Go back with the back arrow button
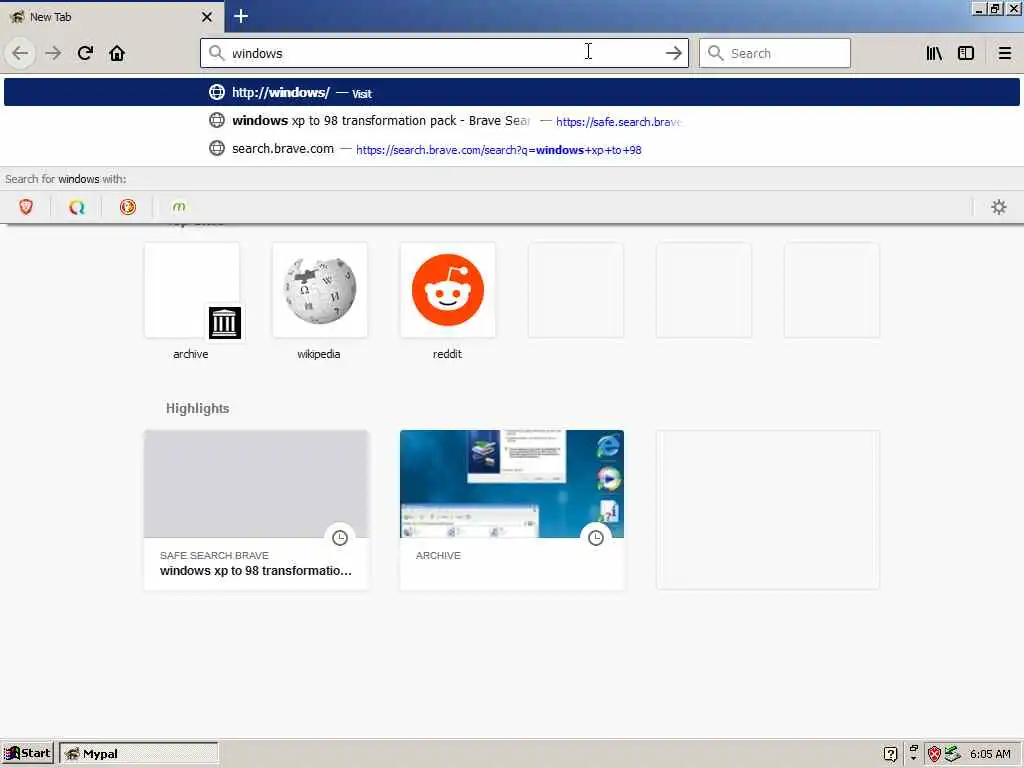This screenshot has width=1024, height=768. (20, 53)
